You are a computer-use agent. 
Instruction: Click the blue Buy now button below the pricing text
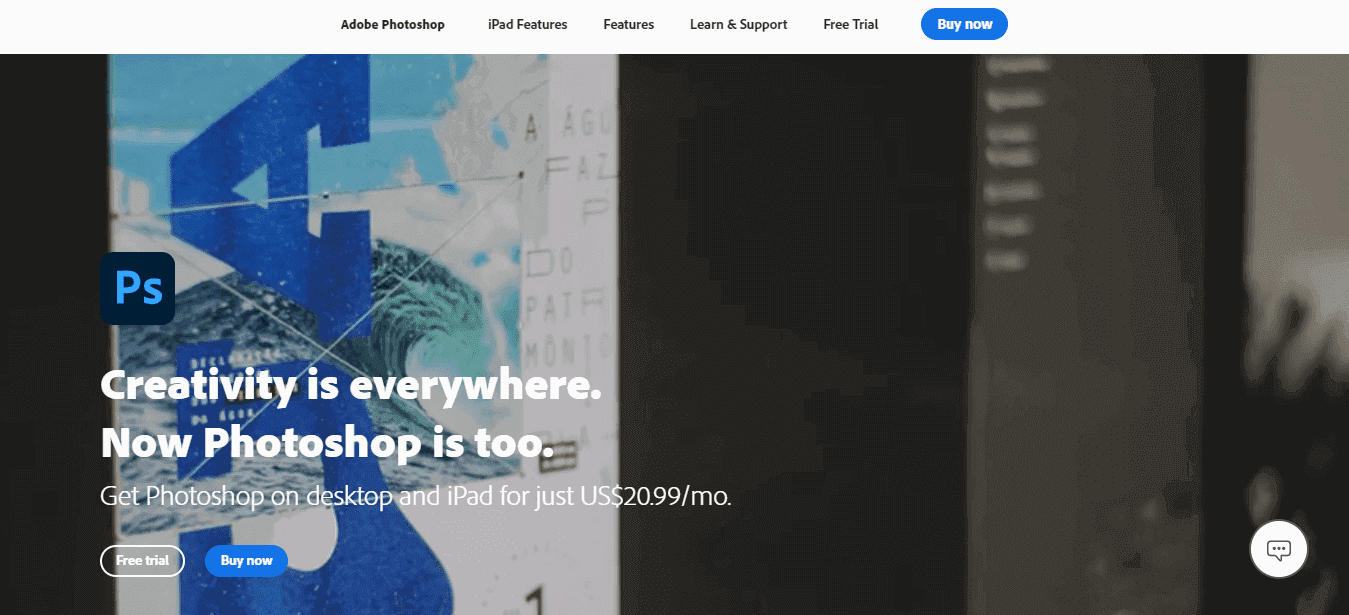pos(246,561)
